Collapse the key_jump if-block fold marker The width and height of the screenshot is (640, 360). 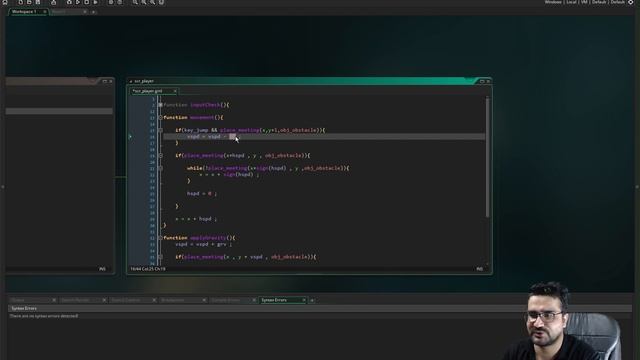point(160,130)
